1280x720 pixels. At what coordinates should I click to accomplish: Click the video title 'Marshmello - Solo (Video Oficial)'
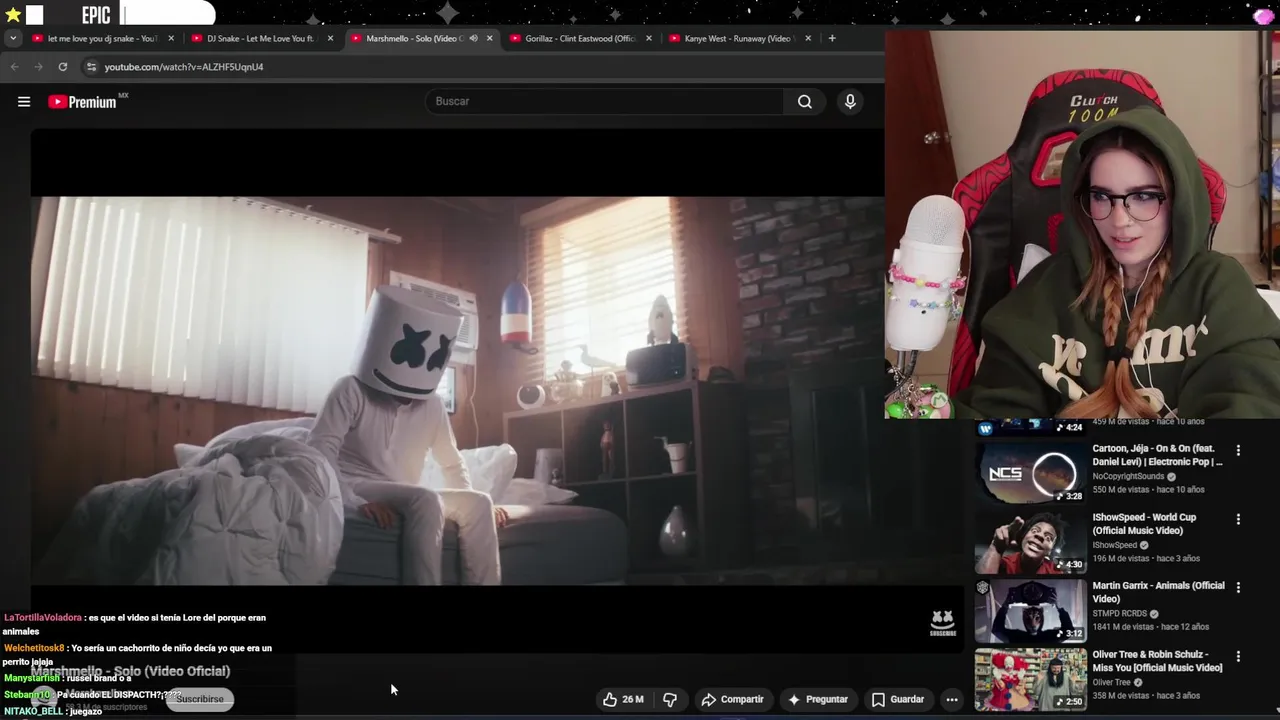tap(131, 671)
